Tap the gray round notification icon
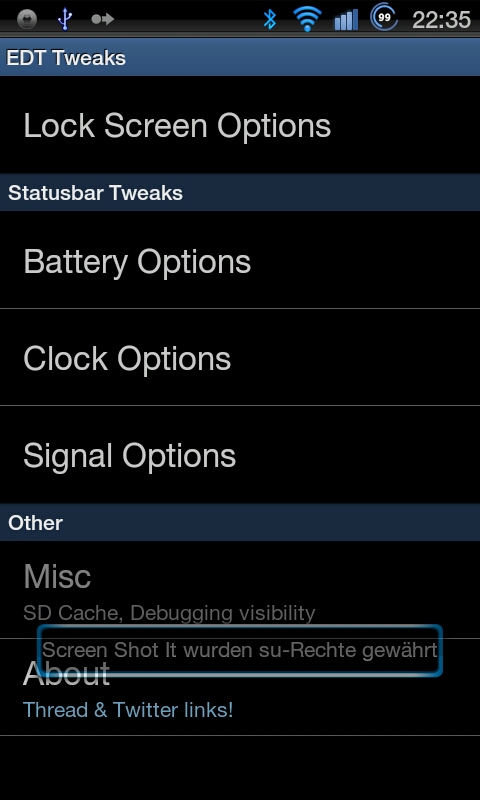480x800 pixels. coord(27,19)
